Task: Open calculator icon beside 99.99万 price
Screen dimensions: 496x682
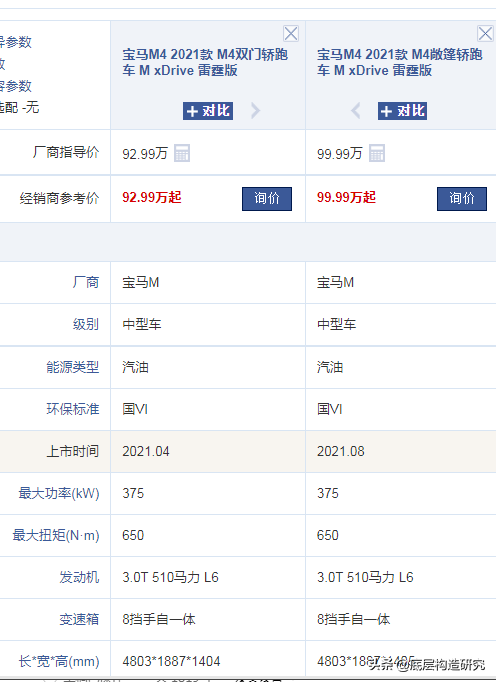Action: 377,153
